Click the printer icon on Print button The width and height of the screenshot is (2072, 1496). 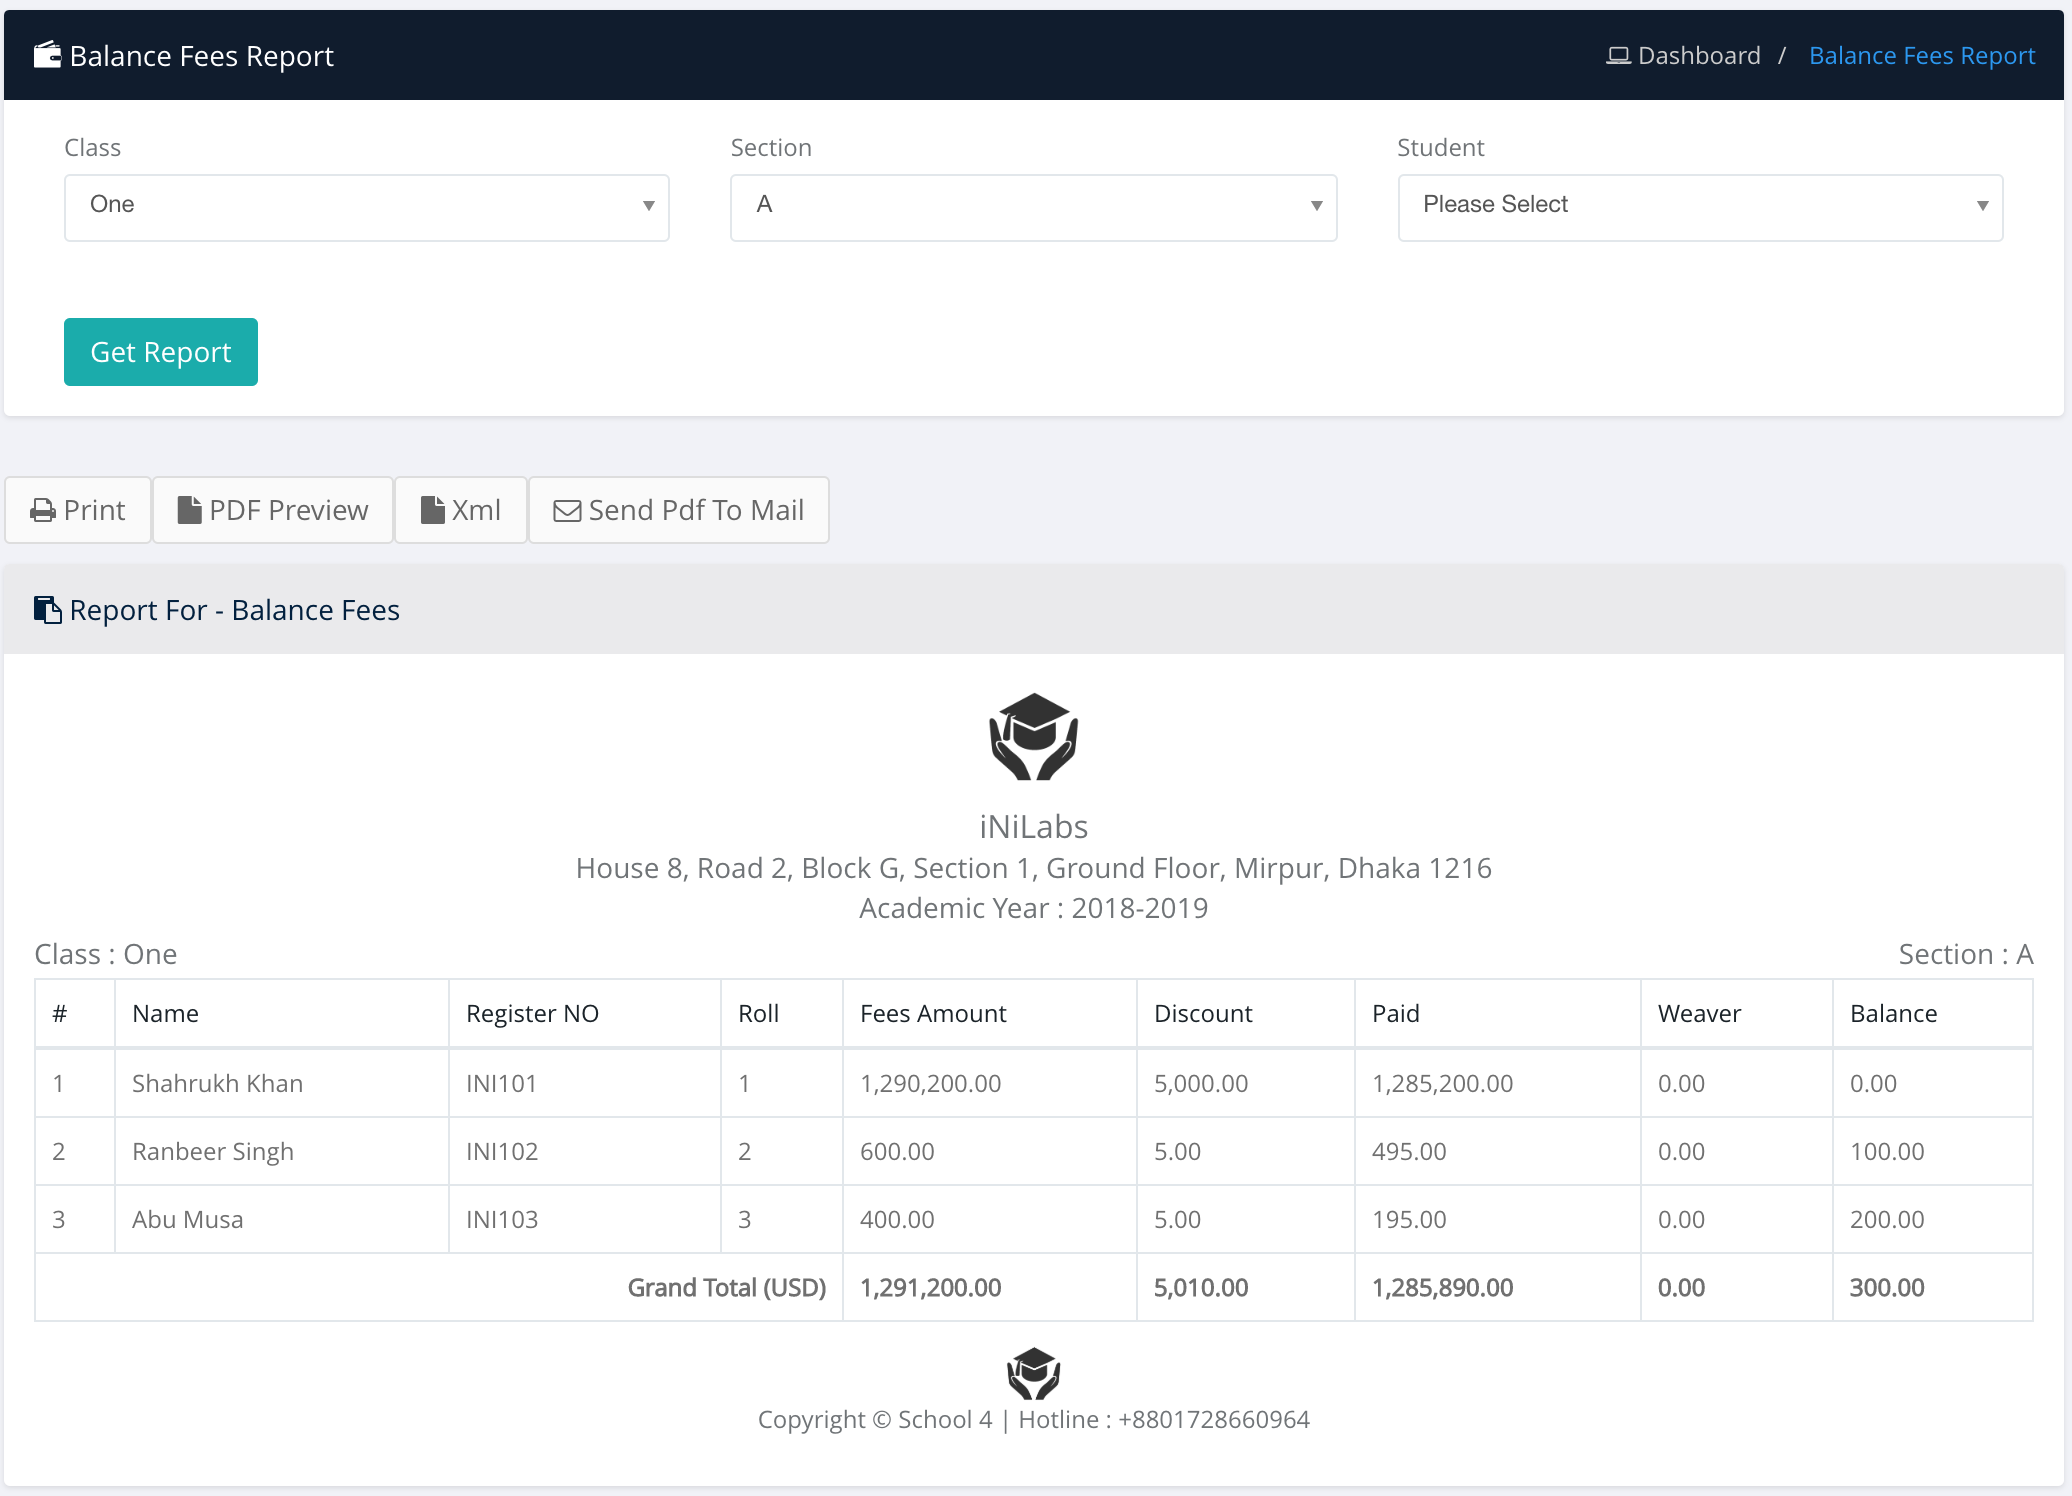(43, 511)
